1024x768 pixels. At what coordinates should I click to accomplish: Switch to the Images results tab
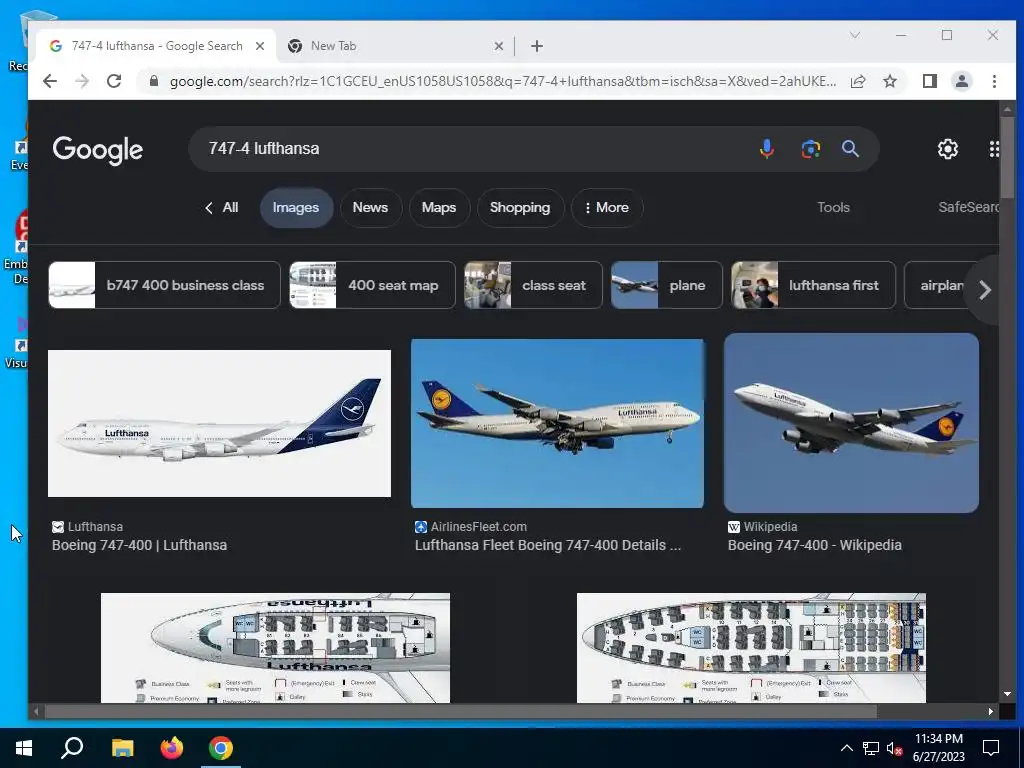(x=296, y=208)
